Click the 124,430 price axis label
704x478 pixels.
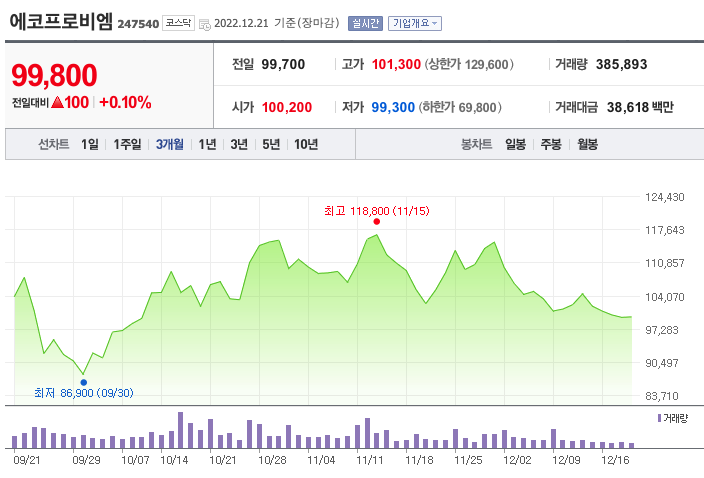pyautogui.click(x=664, y=197)
